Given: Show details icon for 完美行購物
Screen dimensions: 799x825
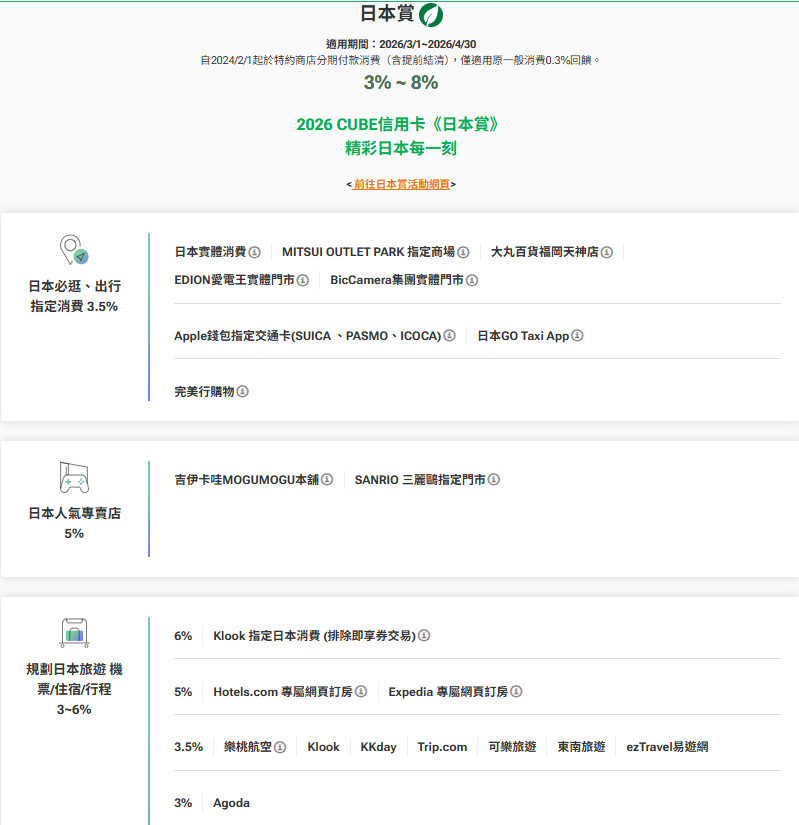Looking at the screenshot, I should click(x=242, y=392).
